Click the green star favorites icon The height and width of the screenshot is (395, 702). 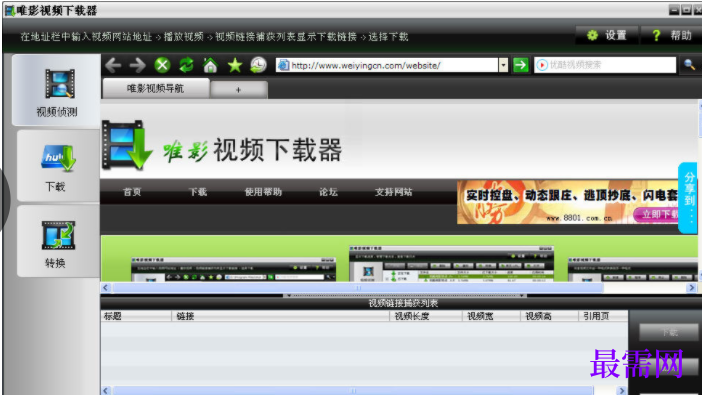pos(235,65)
